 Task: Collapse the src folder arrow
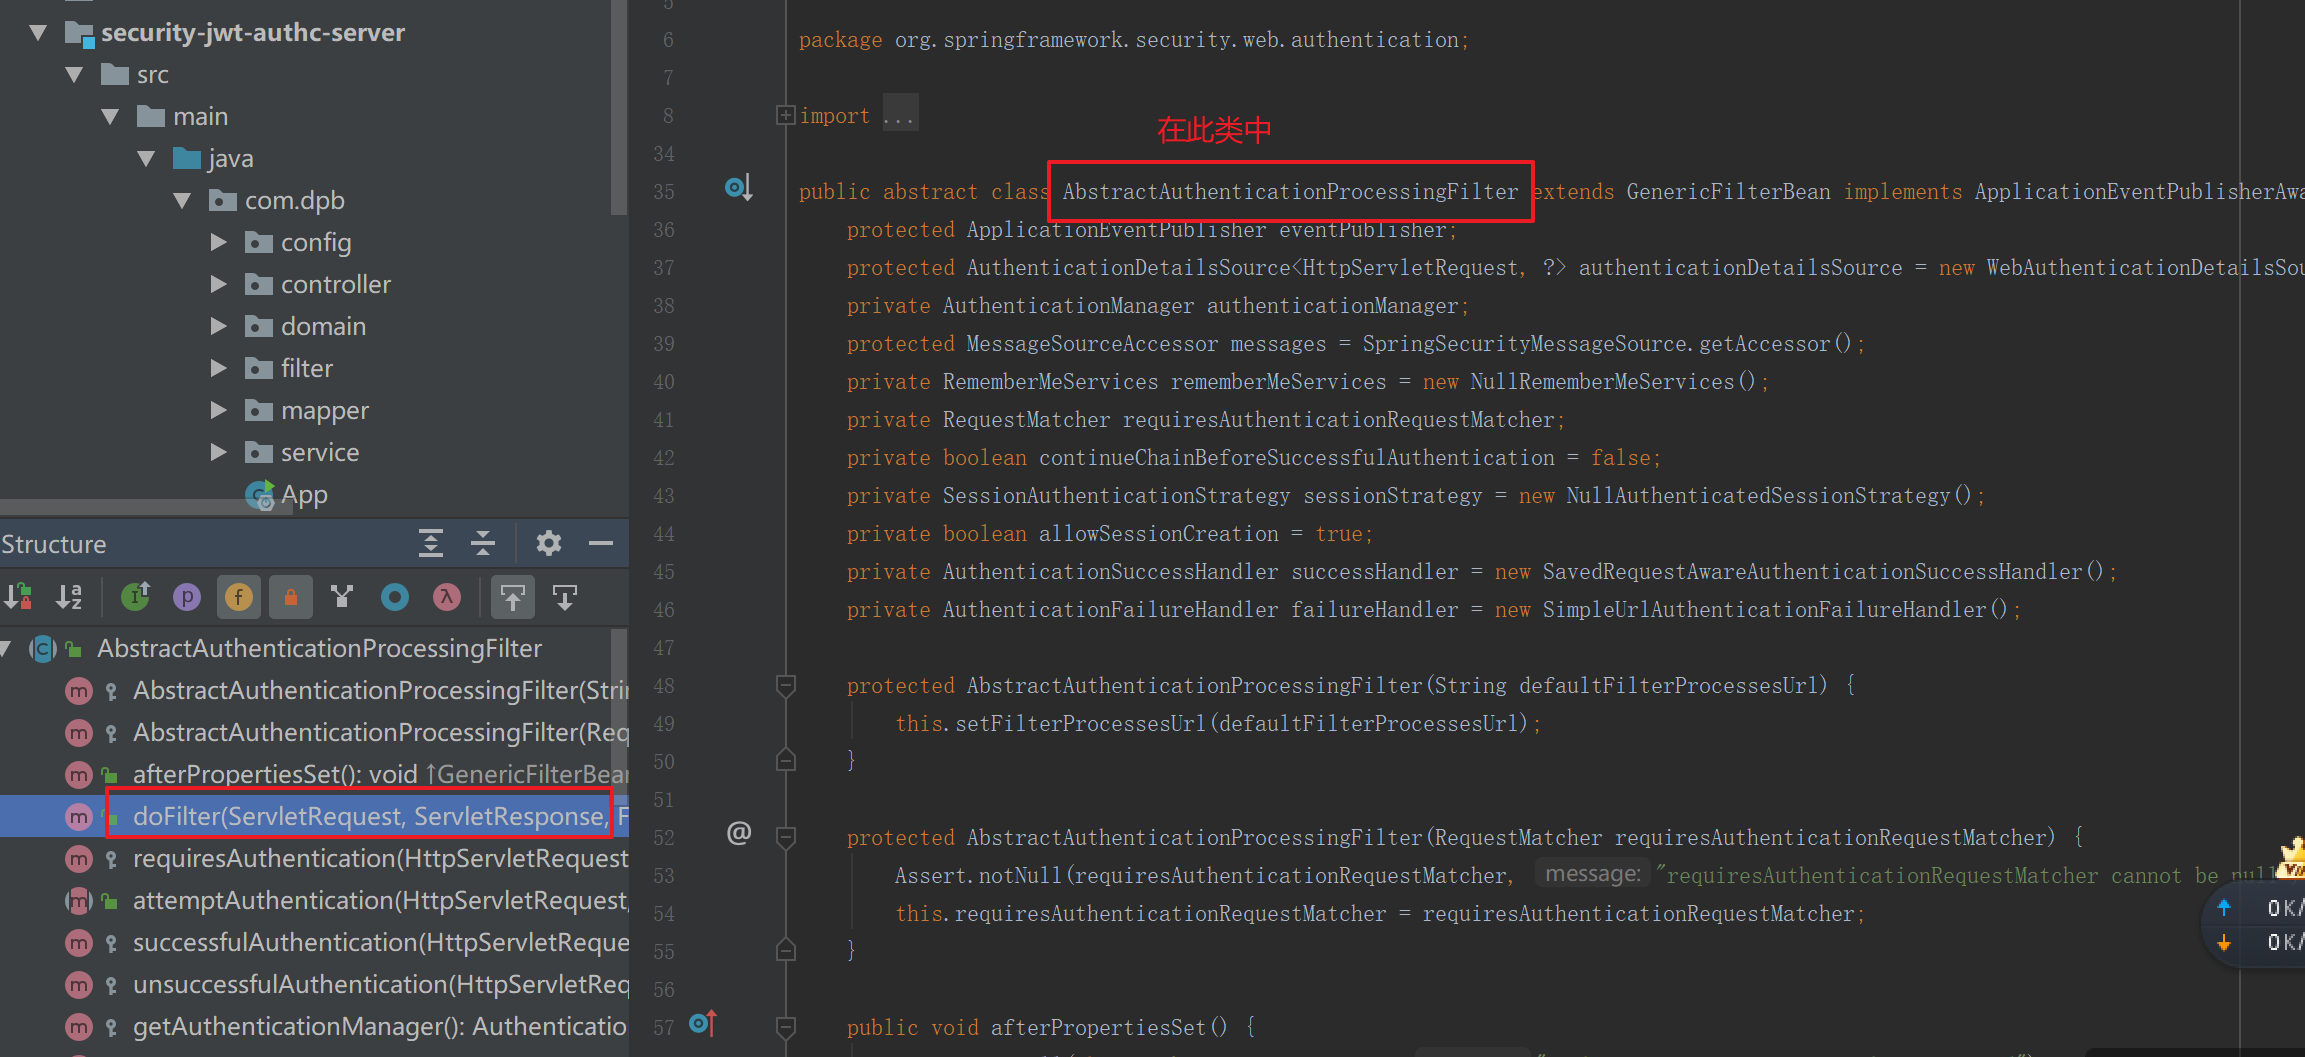tap(74, 74)
